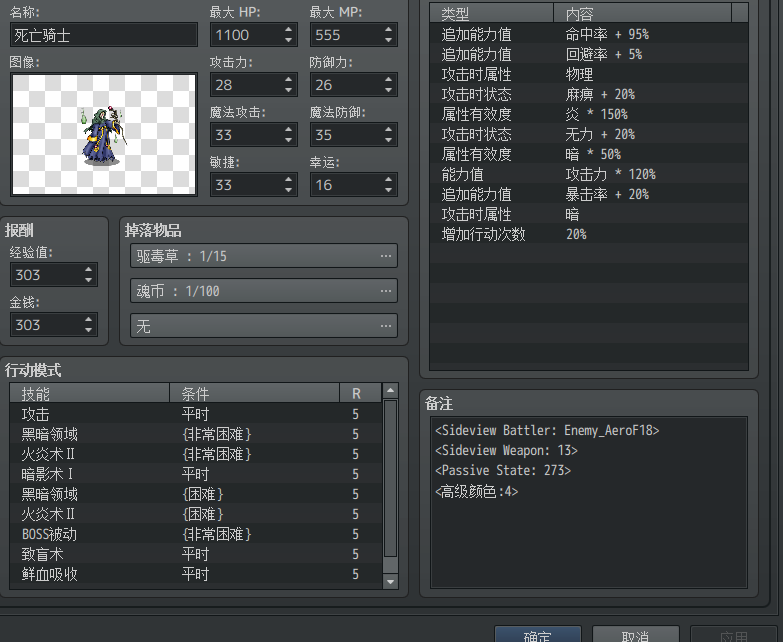Decrease the 金钱 reward with the down arrow

[88, 330]
